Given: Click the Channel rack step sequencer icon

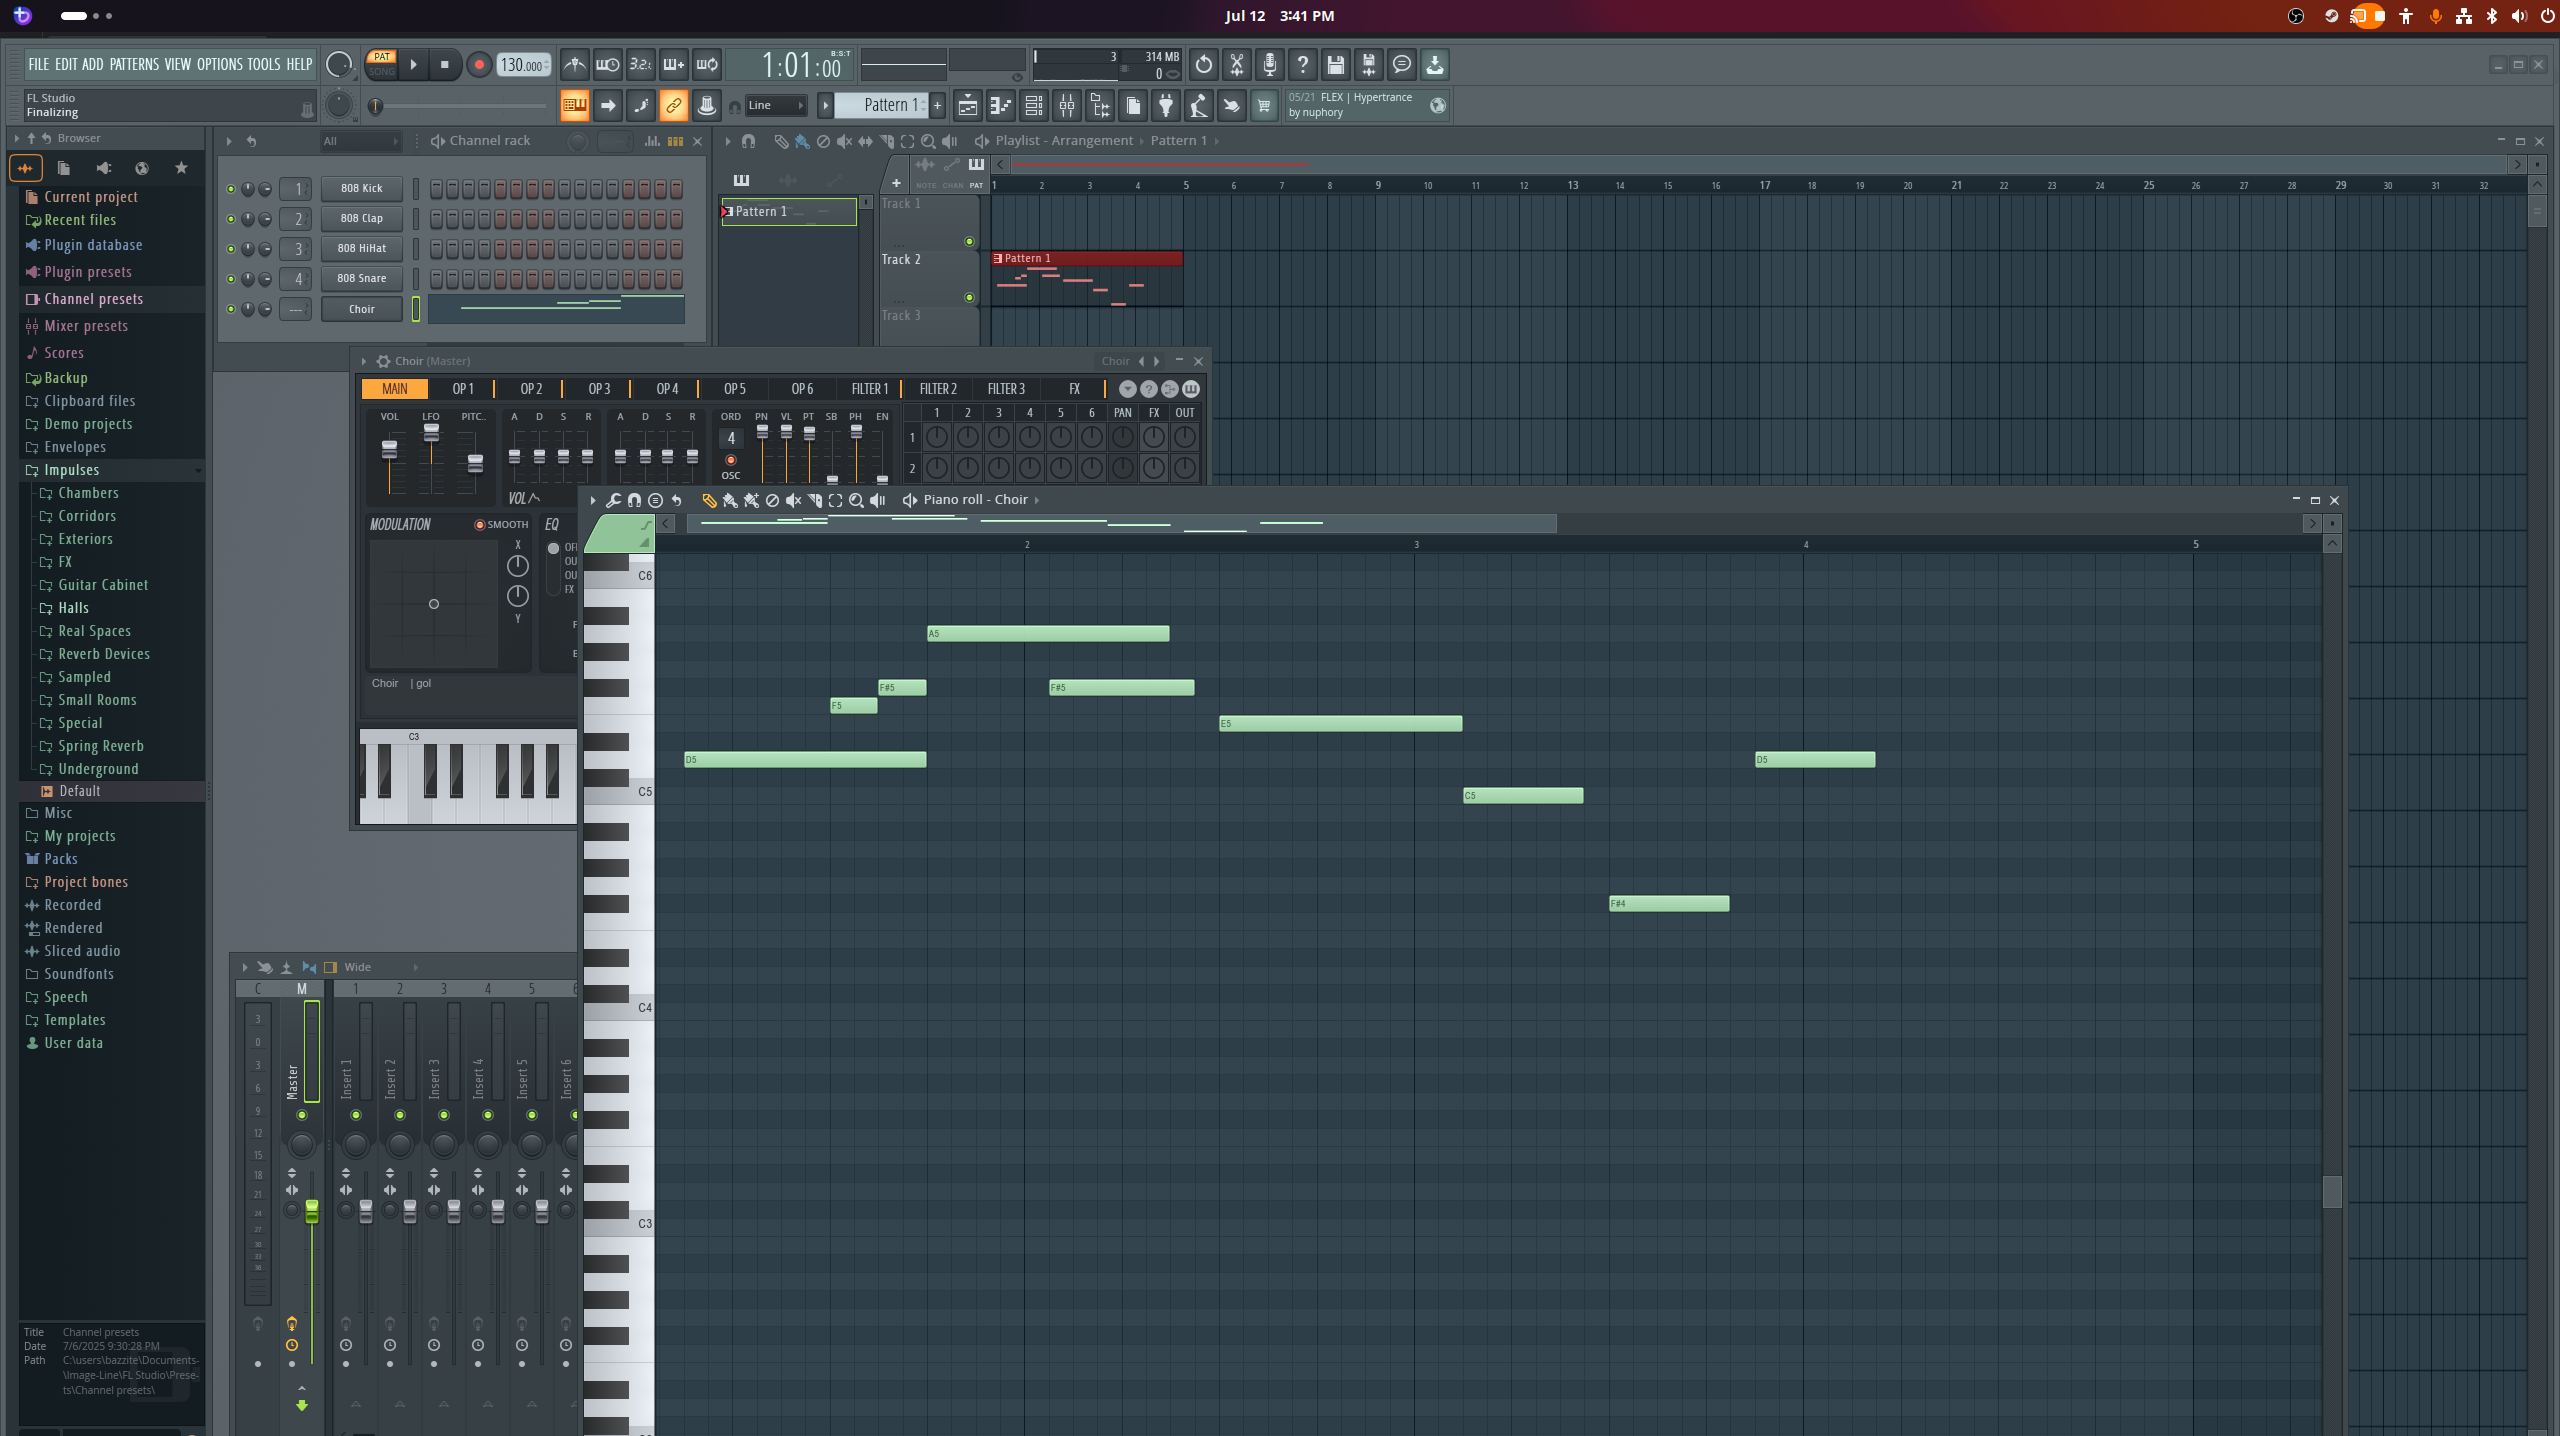Looking at the screenshot, I should tap(675, 141).
